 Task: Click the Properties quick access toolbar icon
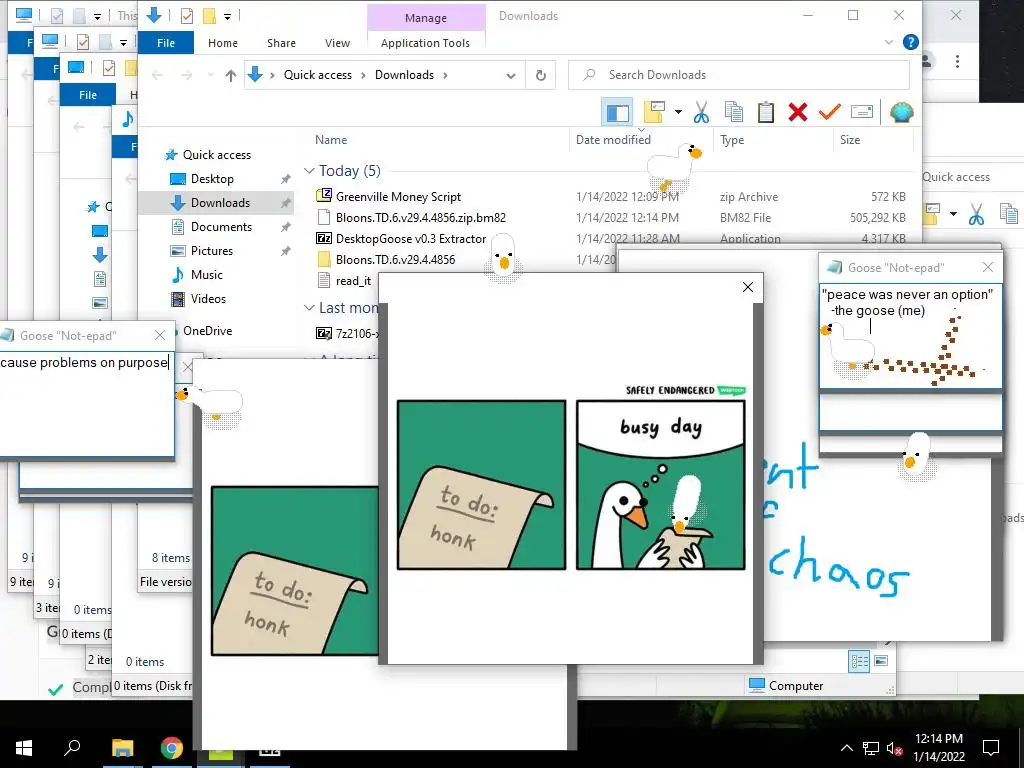tap(187, 16)
